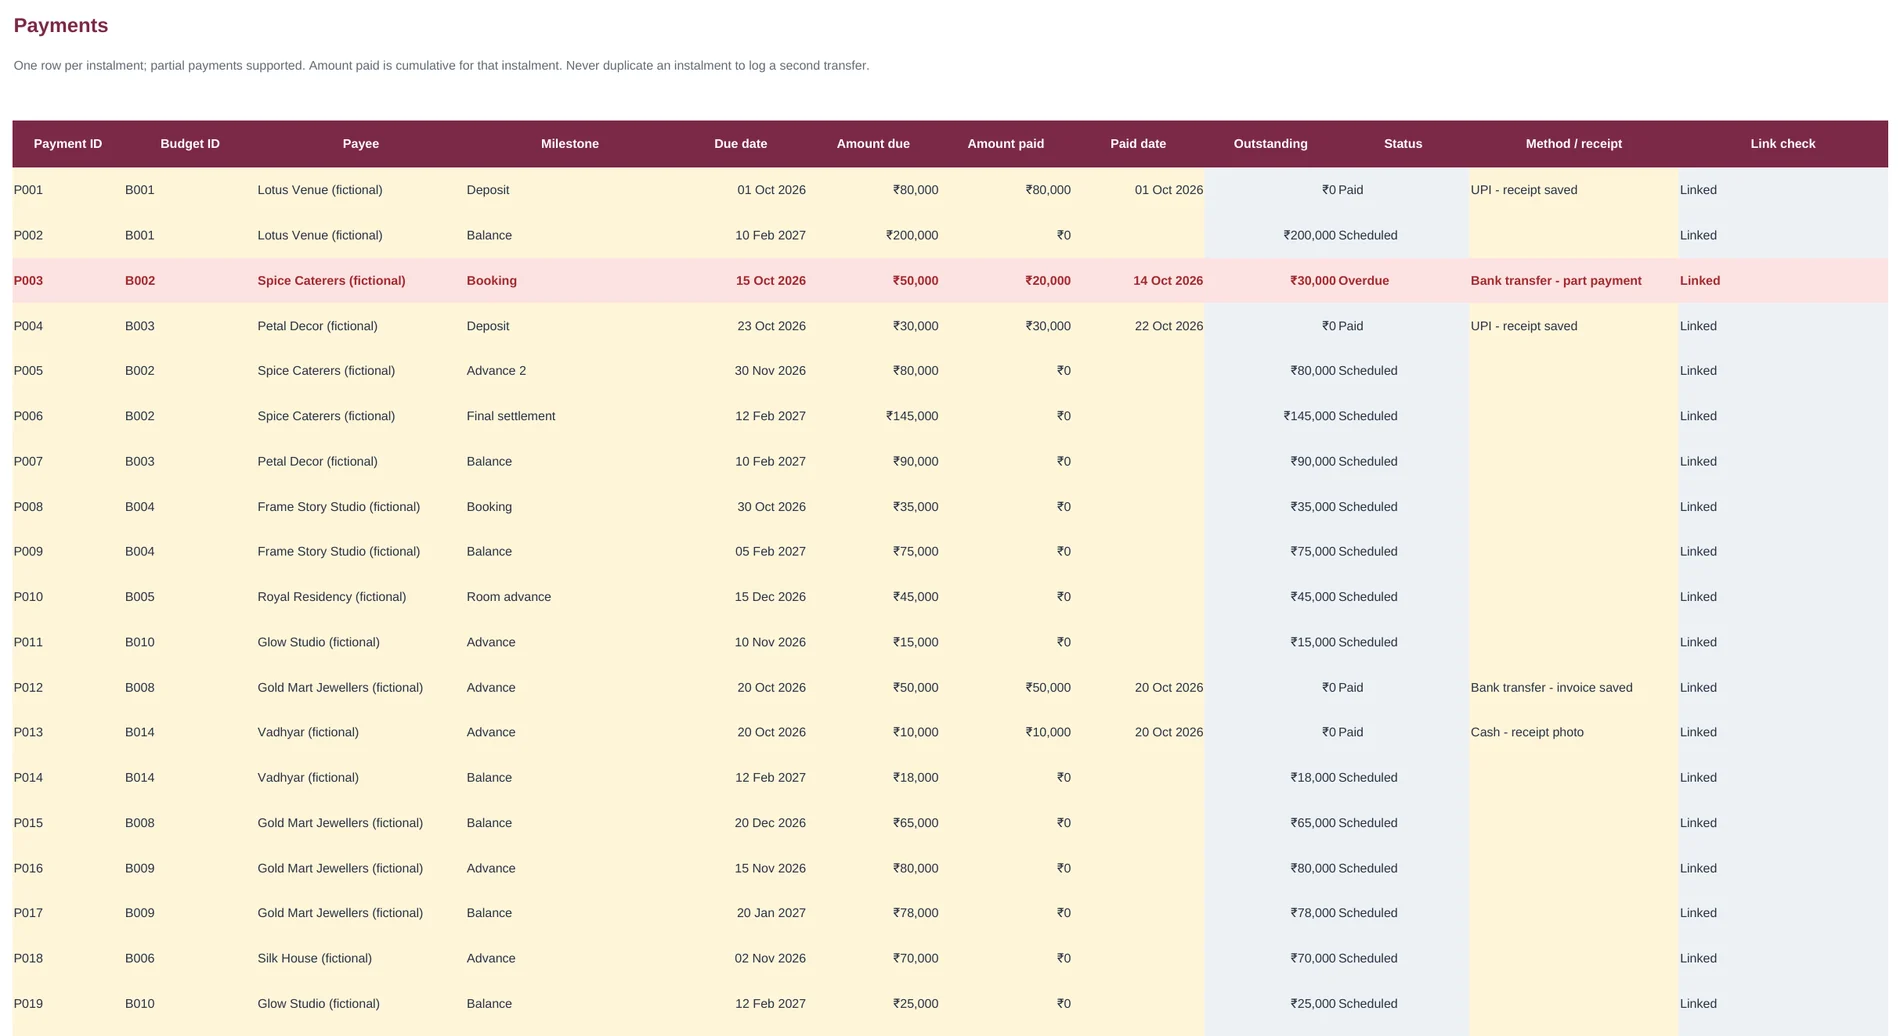The height and width of the screenshot is (1036, 1900).
Task: Click the Linked cell in row P003
Action: 1783,281
